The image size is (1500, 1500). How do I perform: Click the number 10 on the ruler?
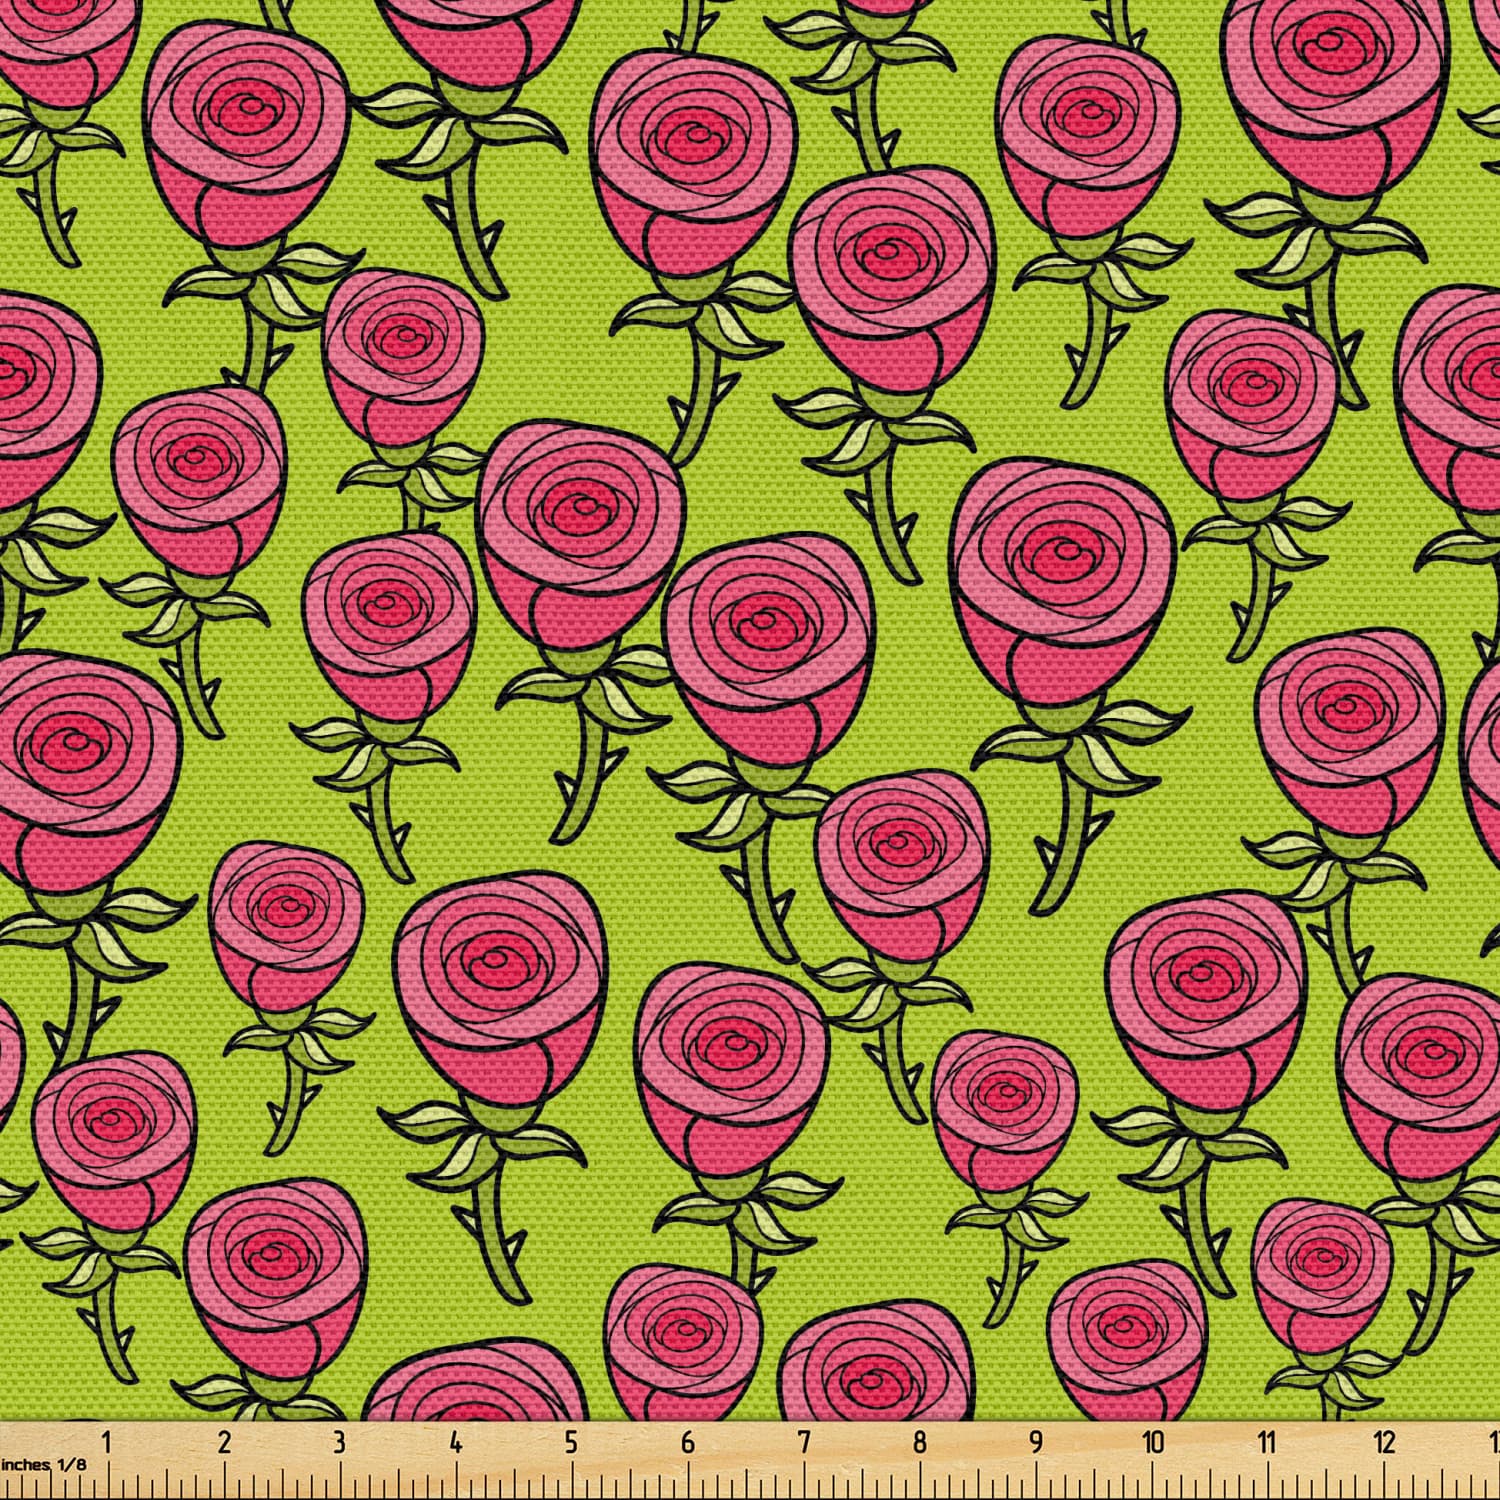(1153, 1443)
